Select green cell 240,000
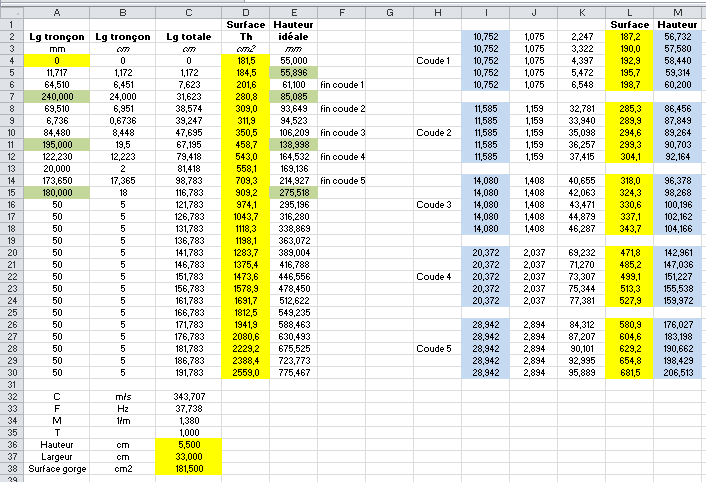The image size is (706, 482). (x=57, y=96)
